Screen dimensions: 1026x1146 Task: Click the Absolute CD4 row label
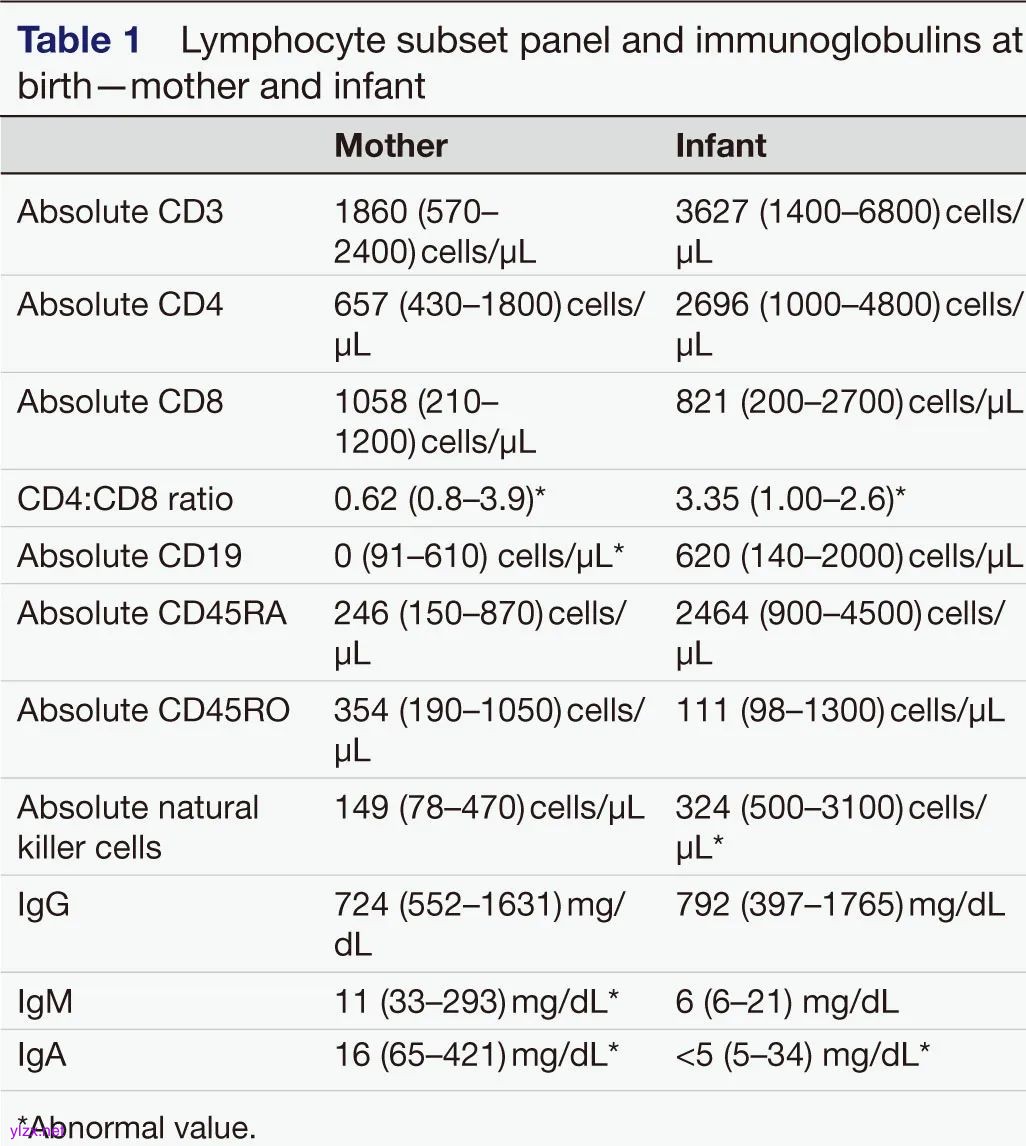pyautogui.click(x=120, y=304)
